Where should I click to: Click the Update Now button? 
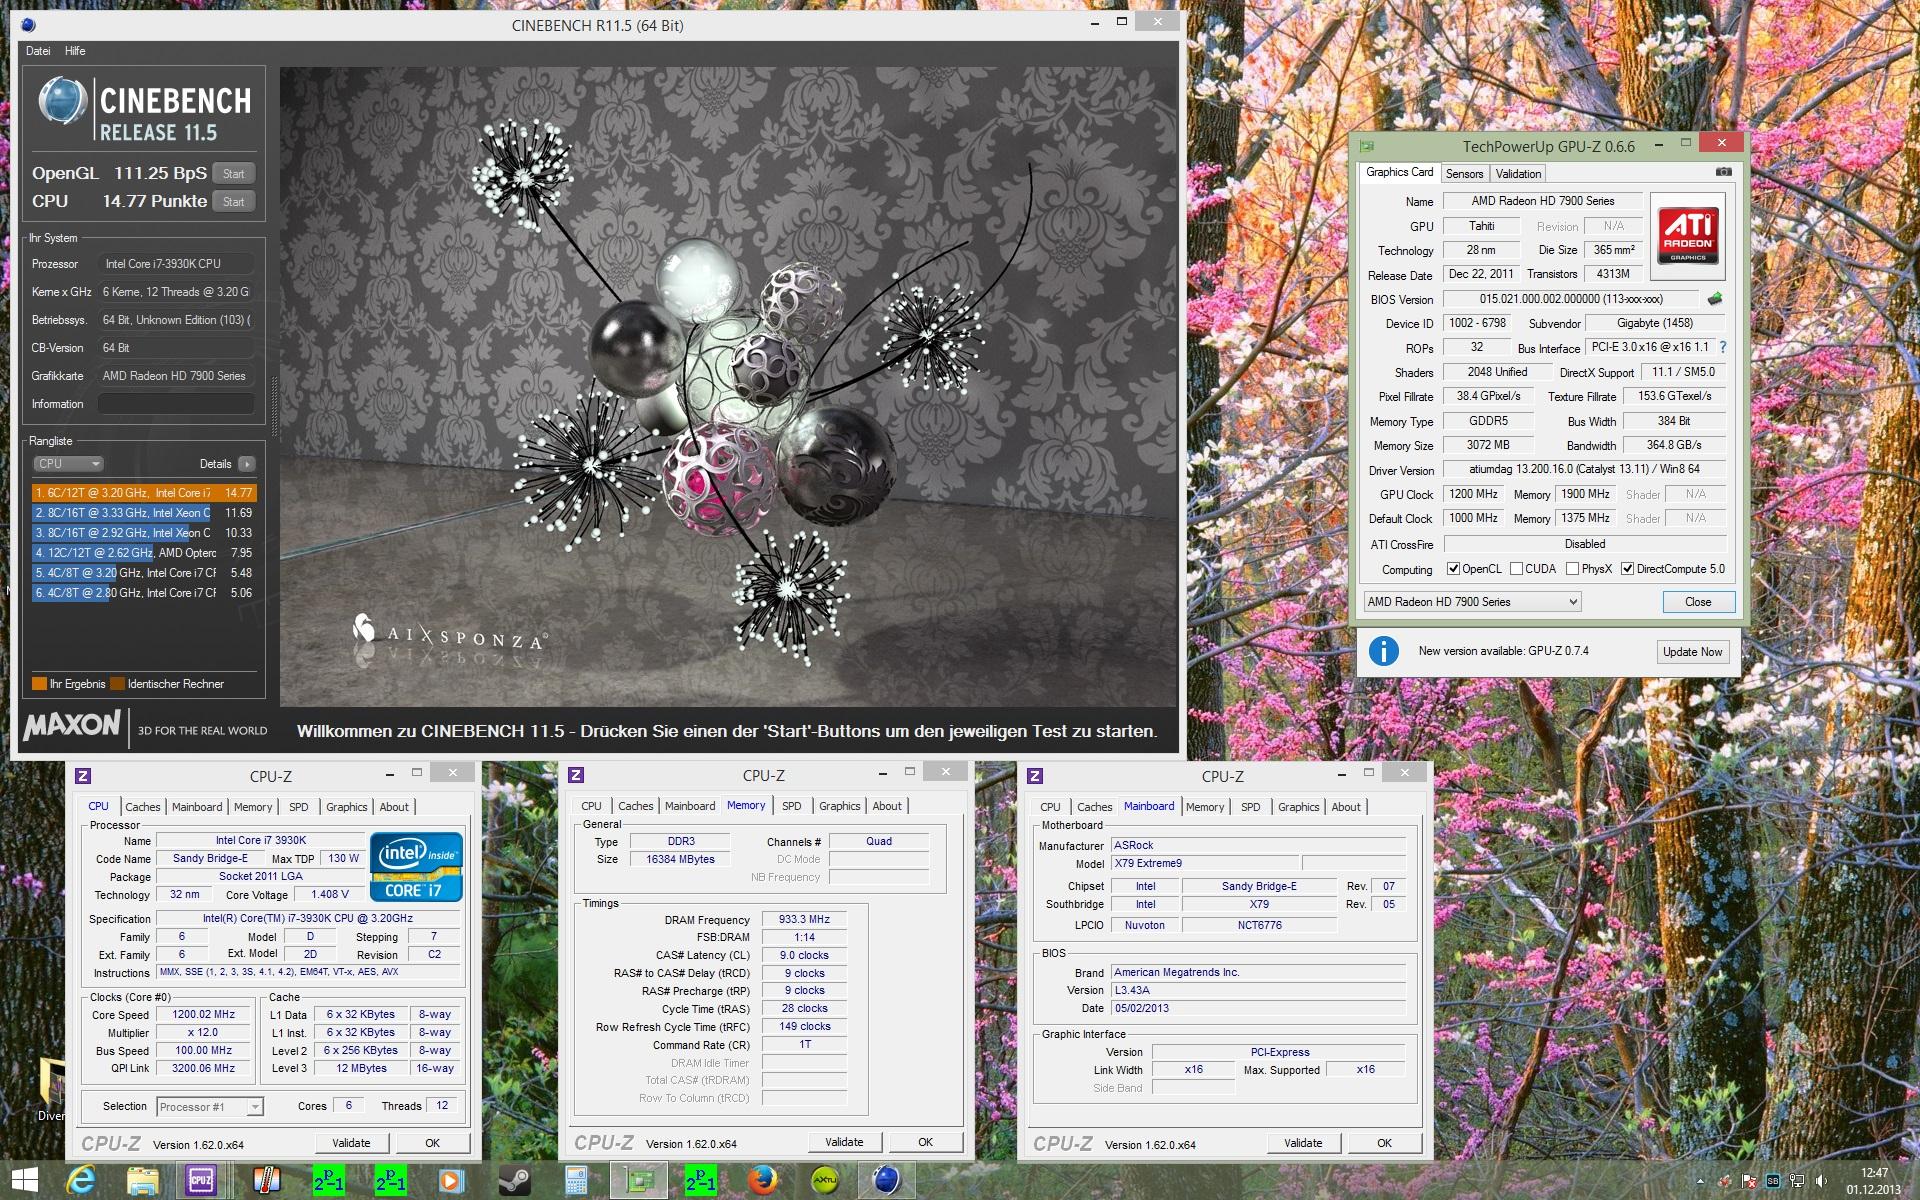click(x=1692, y=652)
